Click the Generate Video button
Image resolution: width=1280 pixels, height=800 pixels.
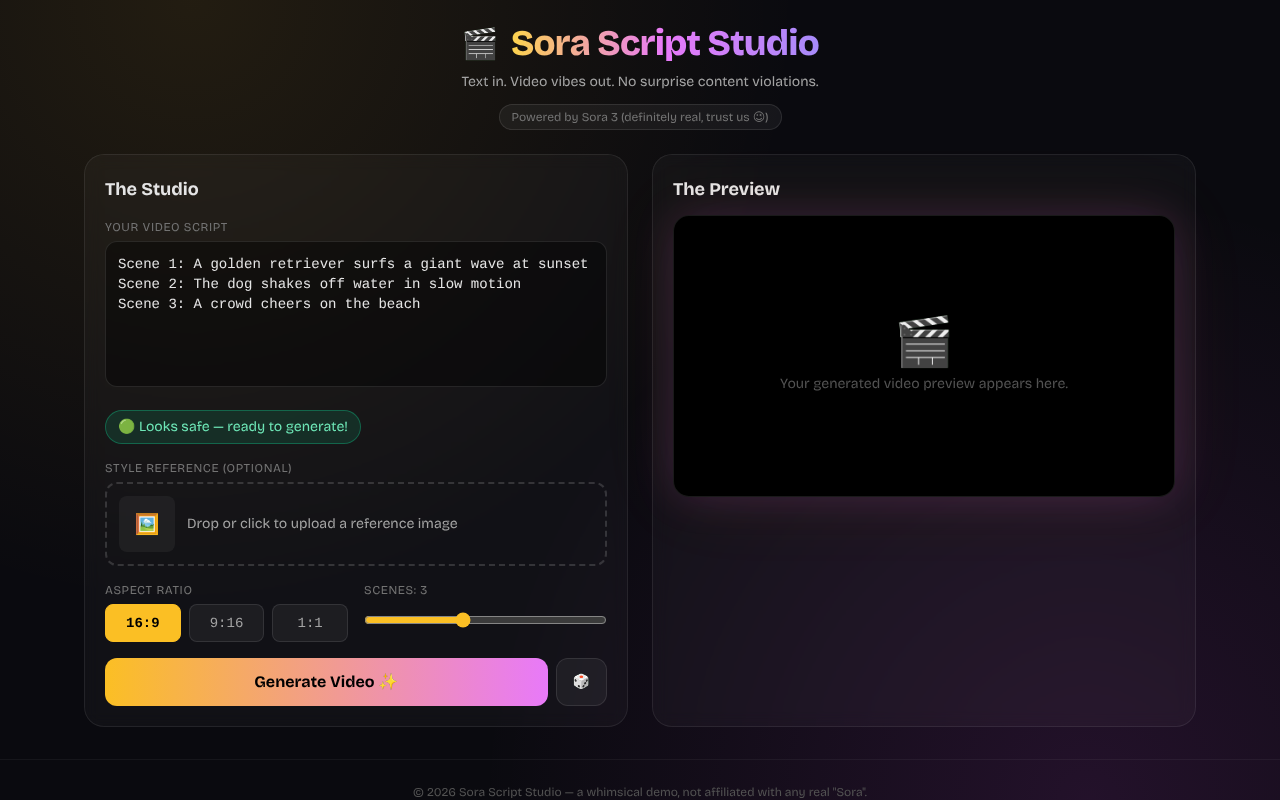click(x=326, y=682)
